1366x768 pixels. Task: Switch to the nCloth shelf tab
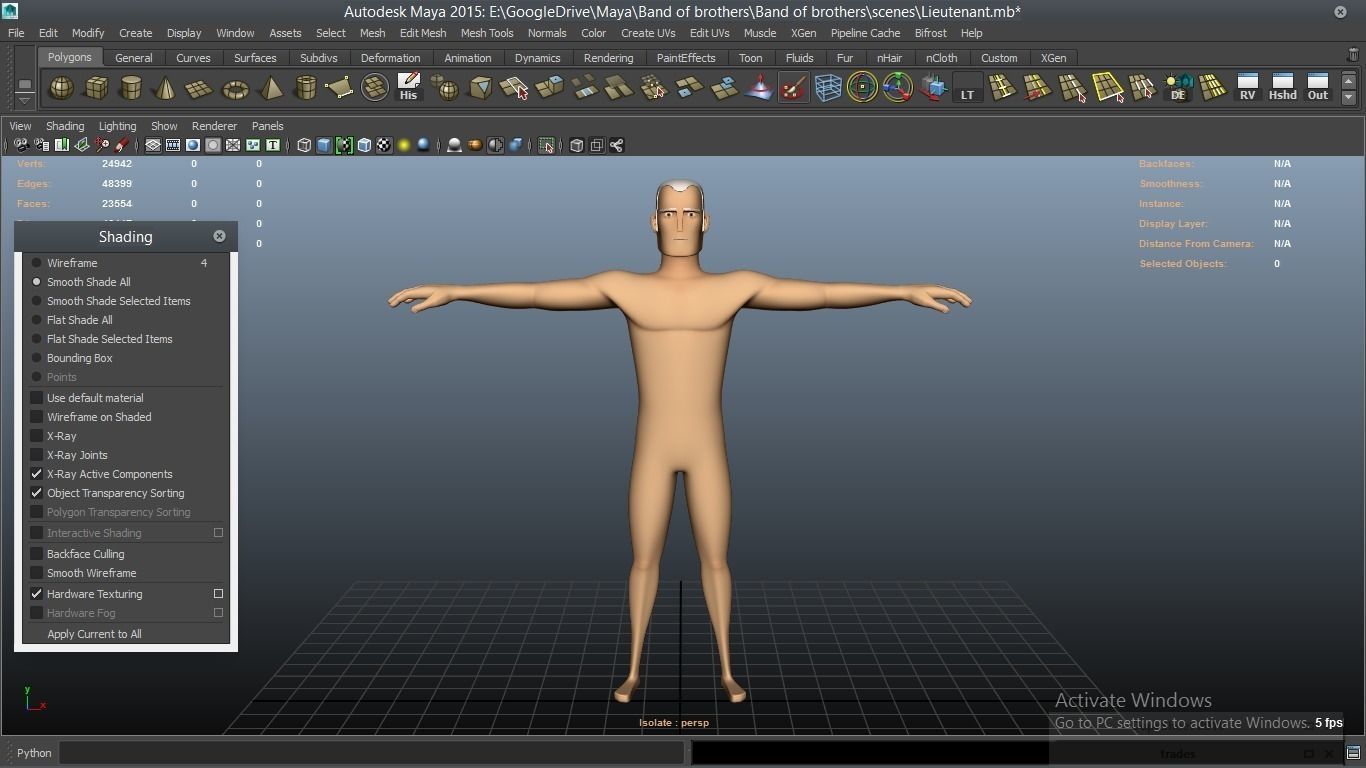click(x=941, y=58)
